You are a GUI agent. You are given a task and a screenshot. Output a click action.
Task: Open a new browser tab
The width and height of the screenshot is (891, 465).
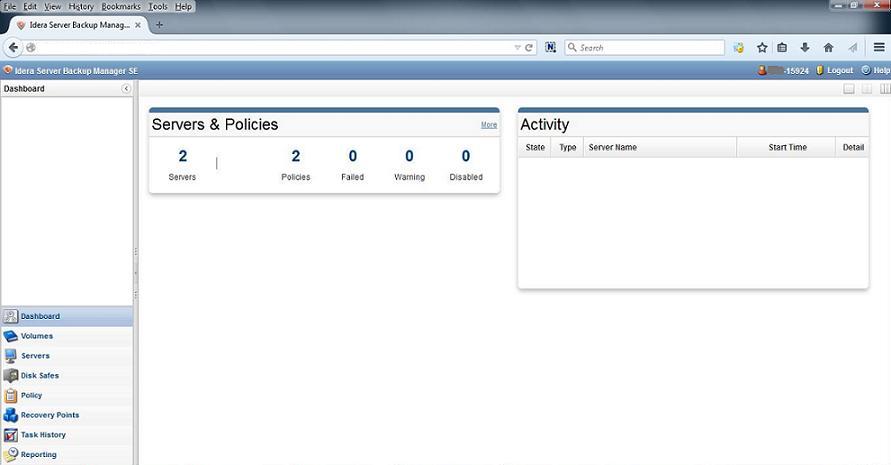pyautogui.click(x=160, y=25)
